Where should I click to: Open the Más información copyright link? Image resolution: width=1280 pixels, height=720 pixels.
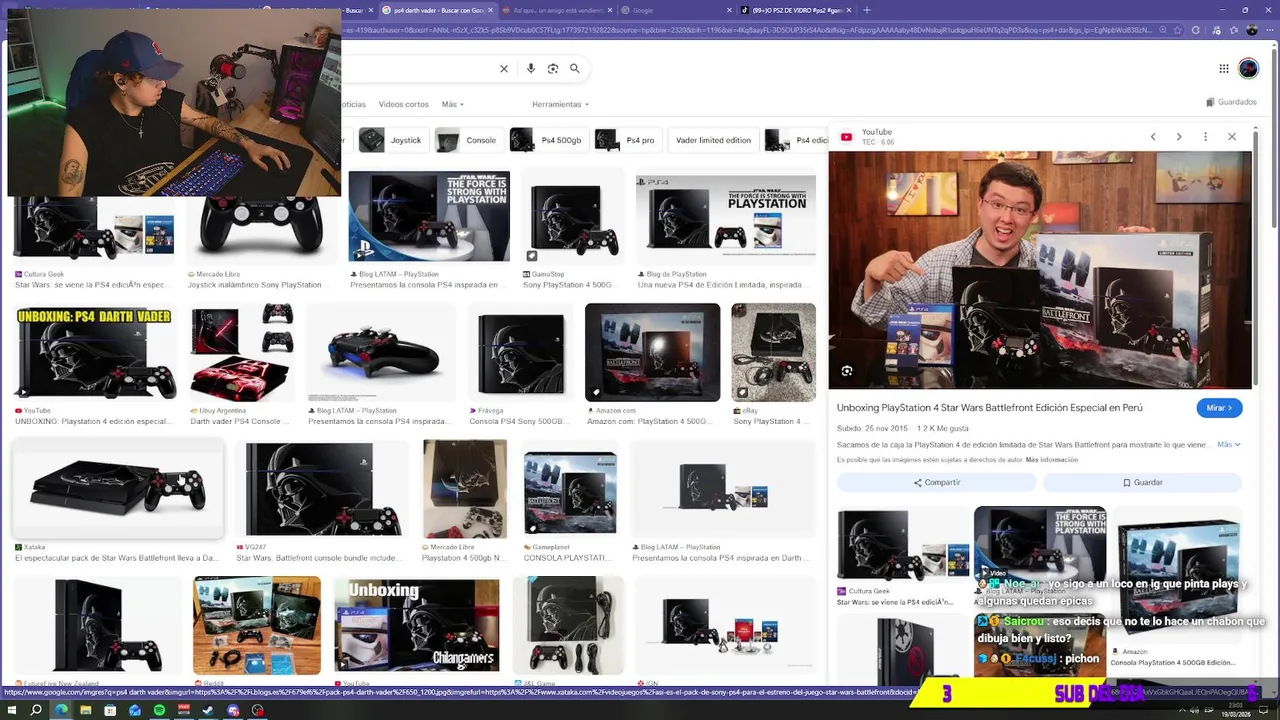(x=1050, y=460)
